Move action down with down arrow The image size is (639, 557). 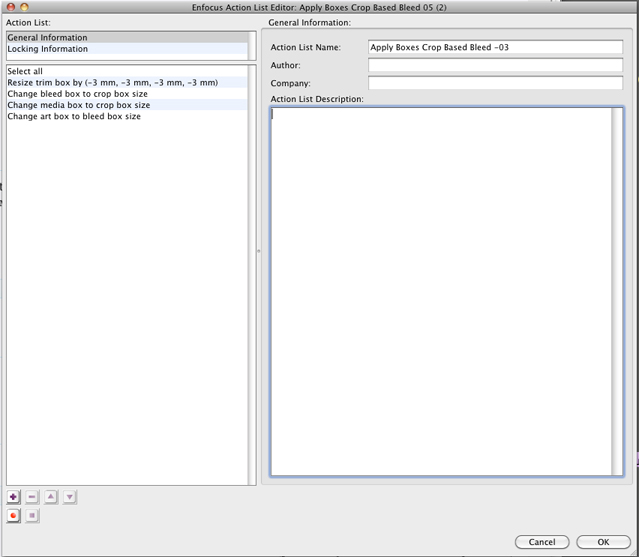[70, 497]
